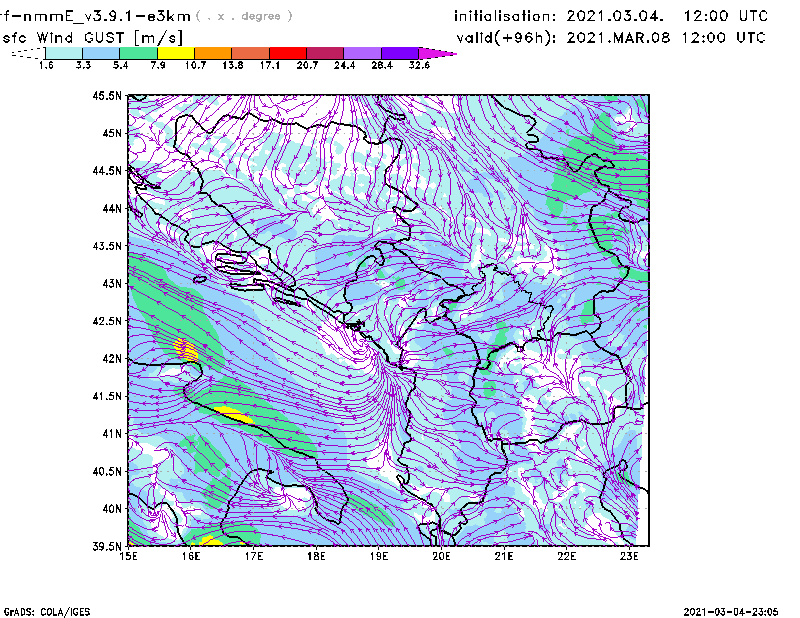The height and width of the screenshot is (618, 800).
Task: Click the 45.5N latitude axis label
Action: 107,95
